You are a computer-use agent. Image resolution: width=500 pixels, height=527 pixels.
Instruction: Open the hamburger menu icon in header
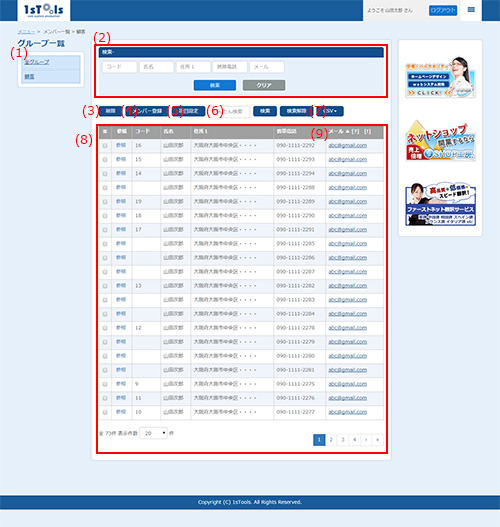coord(471,10)
